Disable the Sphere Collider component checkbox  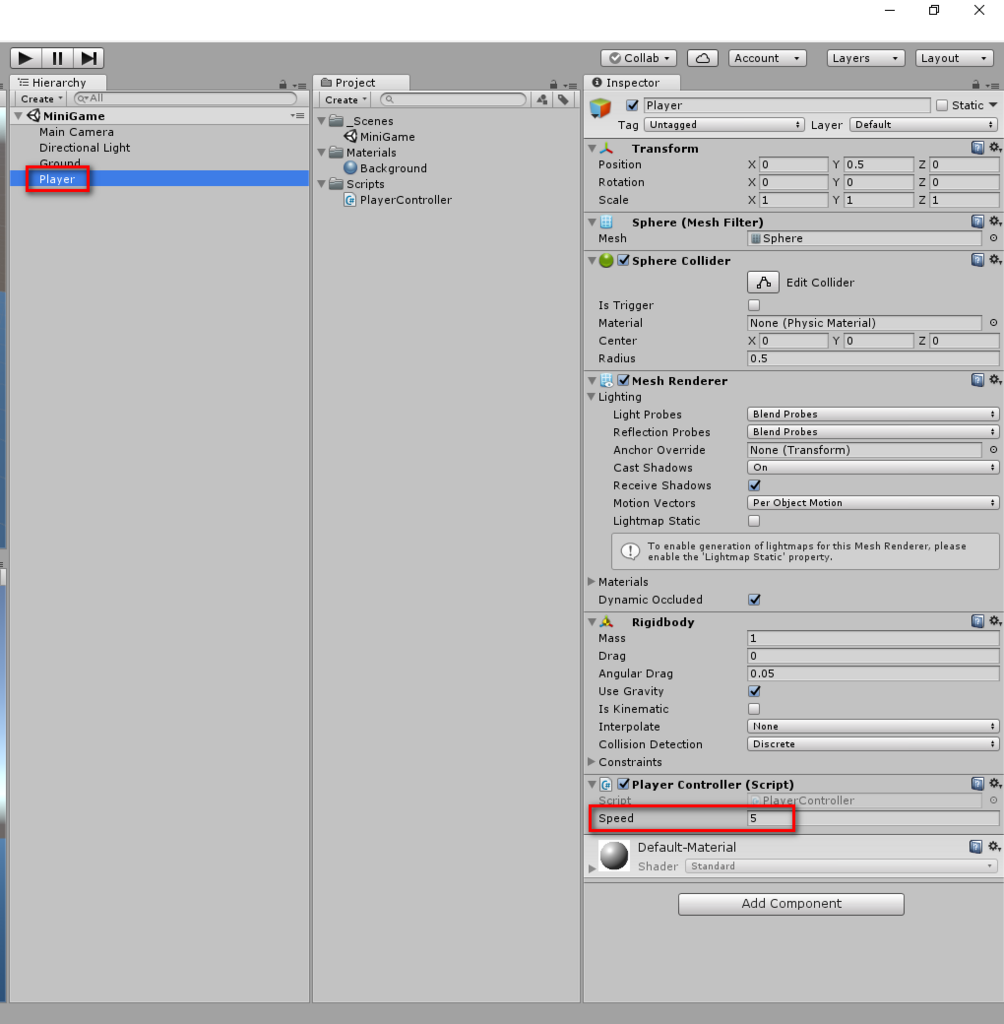click(624, 260)
